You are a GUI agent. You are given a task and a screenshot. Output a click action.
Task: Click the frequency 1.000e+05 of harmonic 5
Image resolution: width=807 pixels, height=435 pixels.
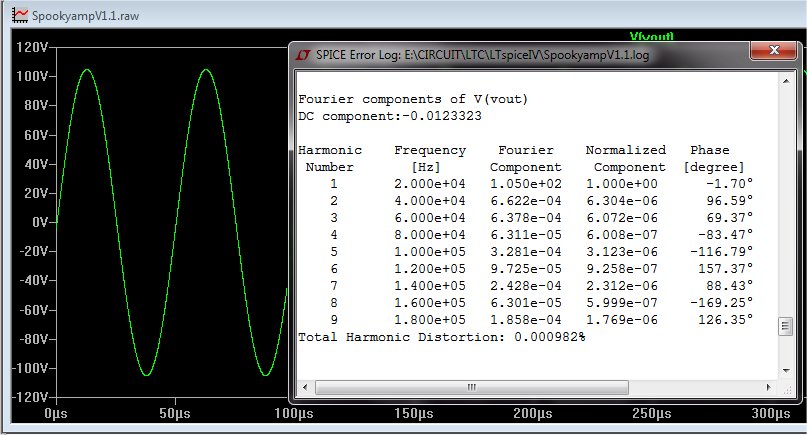[x=430, y=252]
